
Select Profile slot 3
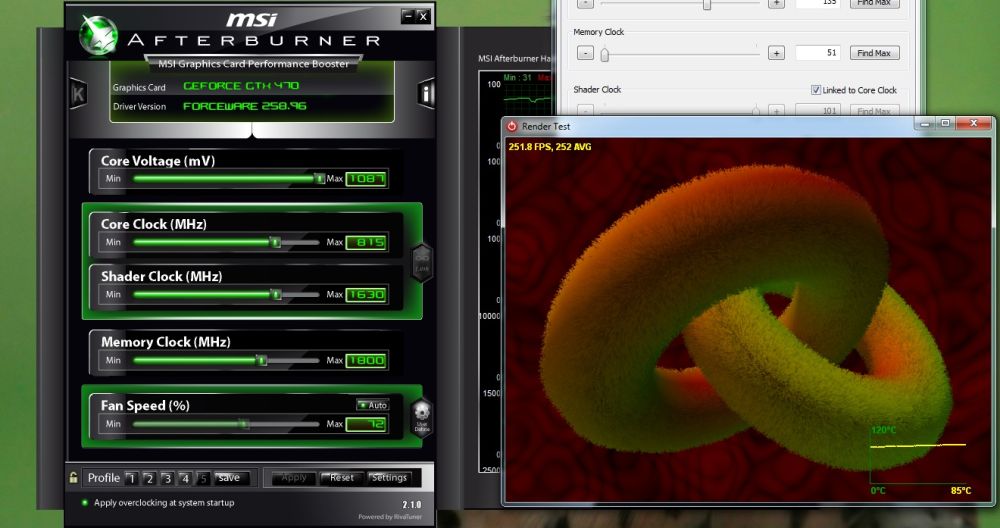pos(167,478)
